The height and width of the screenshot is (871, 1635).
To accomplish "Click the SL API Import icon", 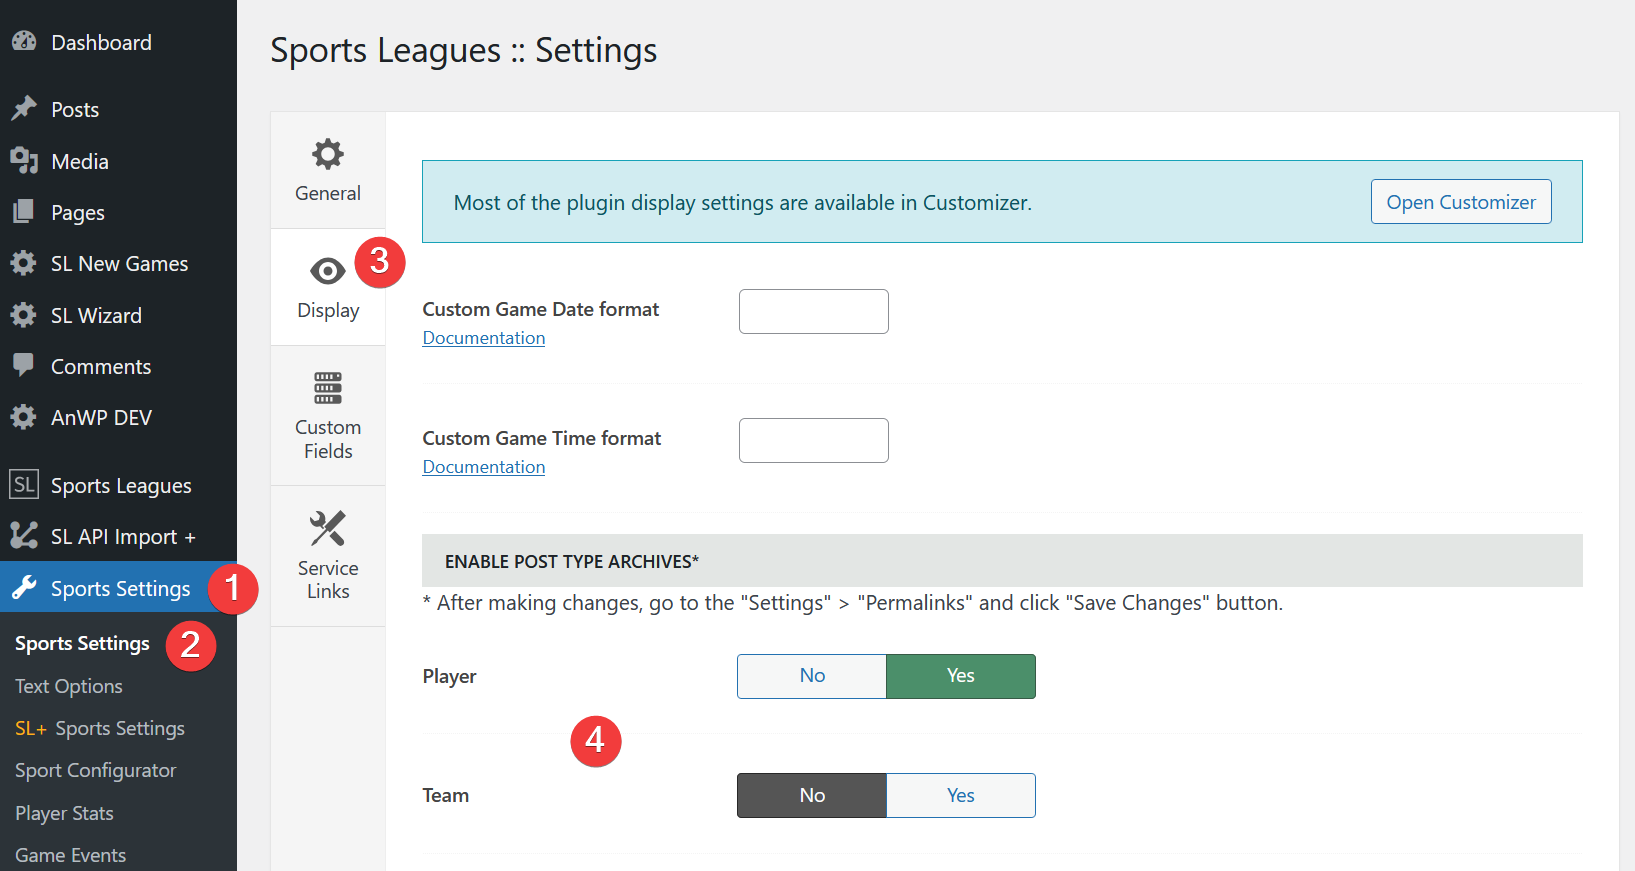I will 24,536.
